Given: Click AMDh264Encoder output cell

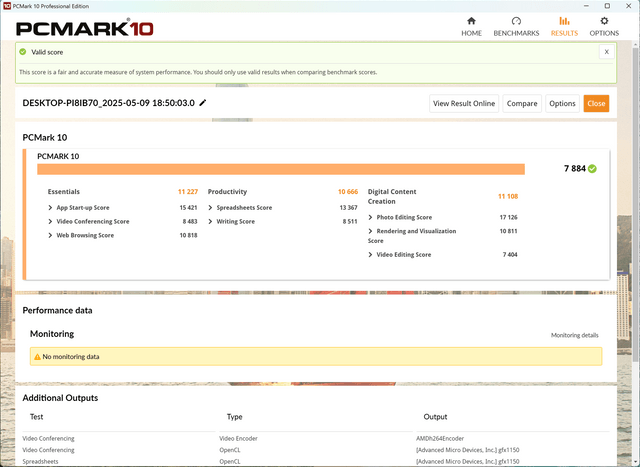Looking at the screenshot, I should pos(440,438).
